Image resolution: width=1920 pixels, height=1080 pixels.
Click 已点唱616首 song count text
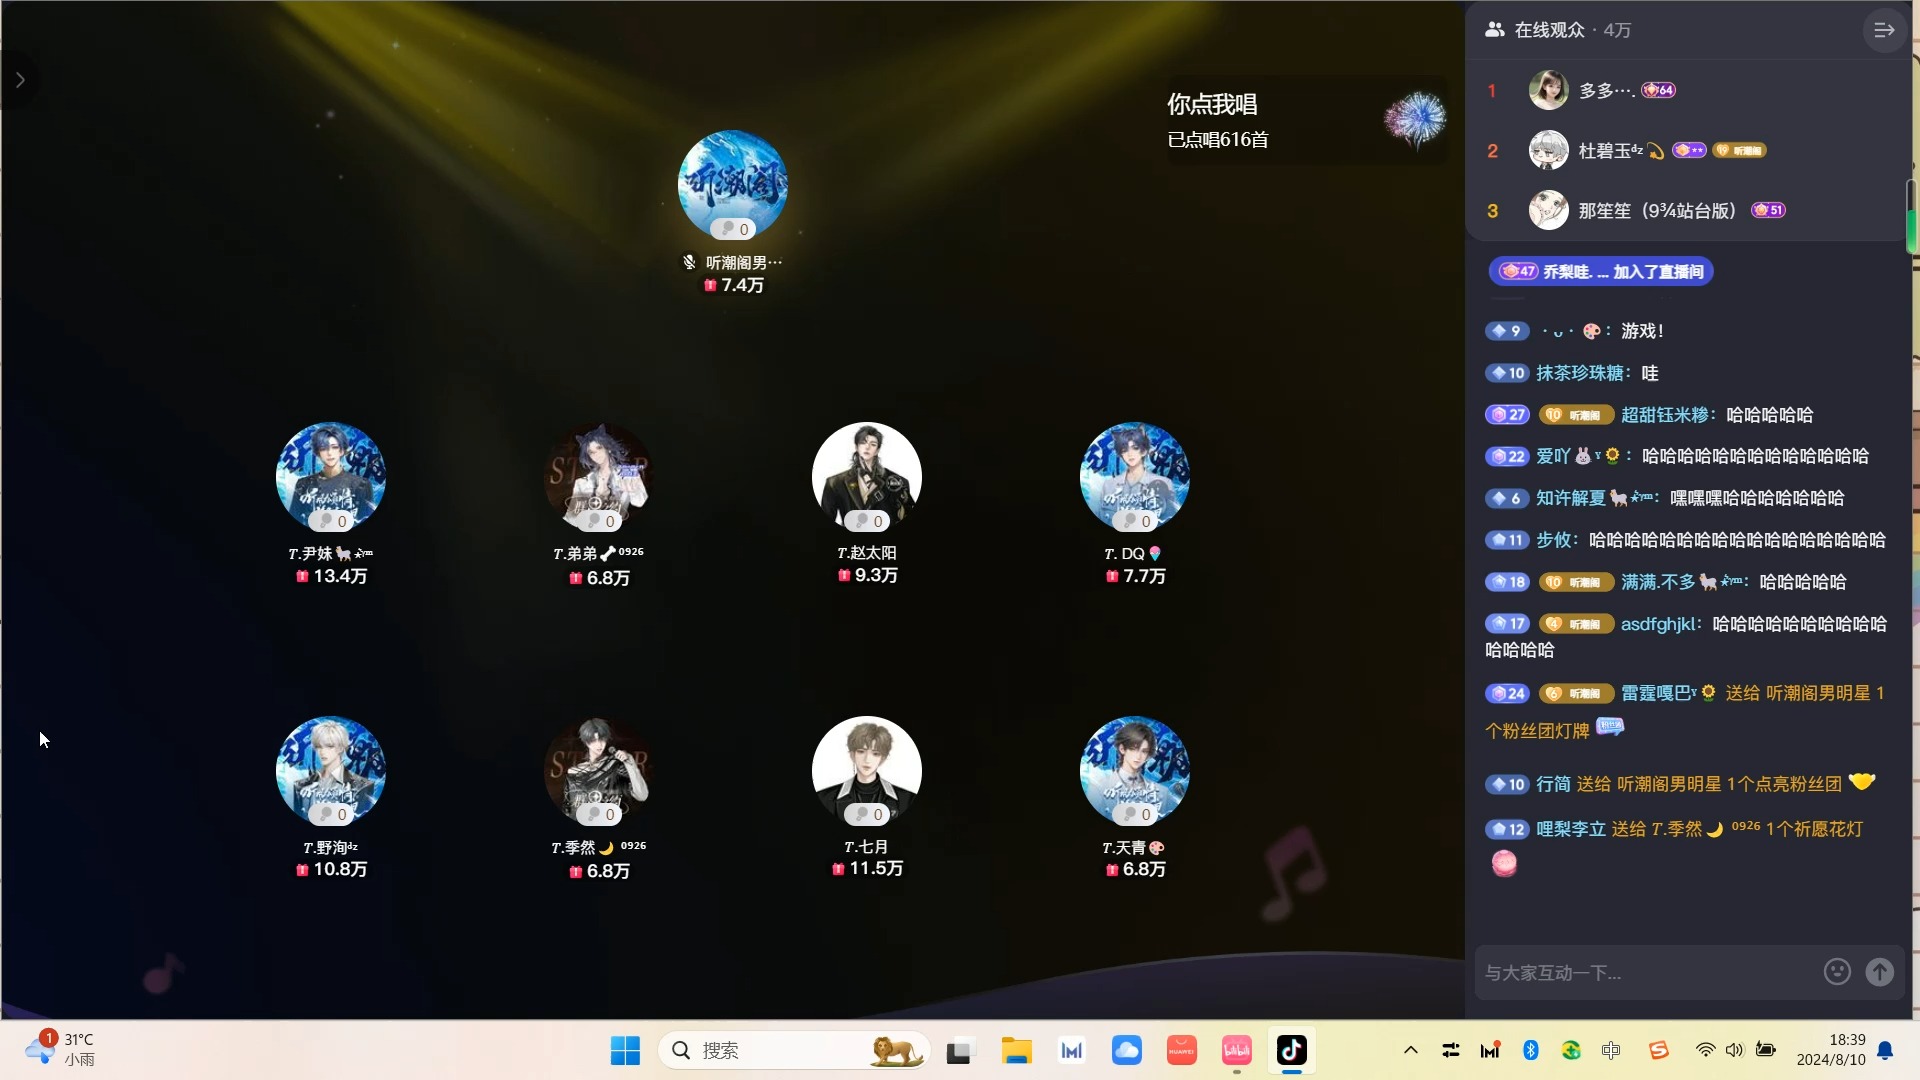[1218, 140]
